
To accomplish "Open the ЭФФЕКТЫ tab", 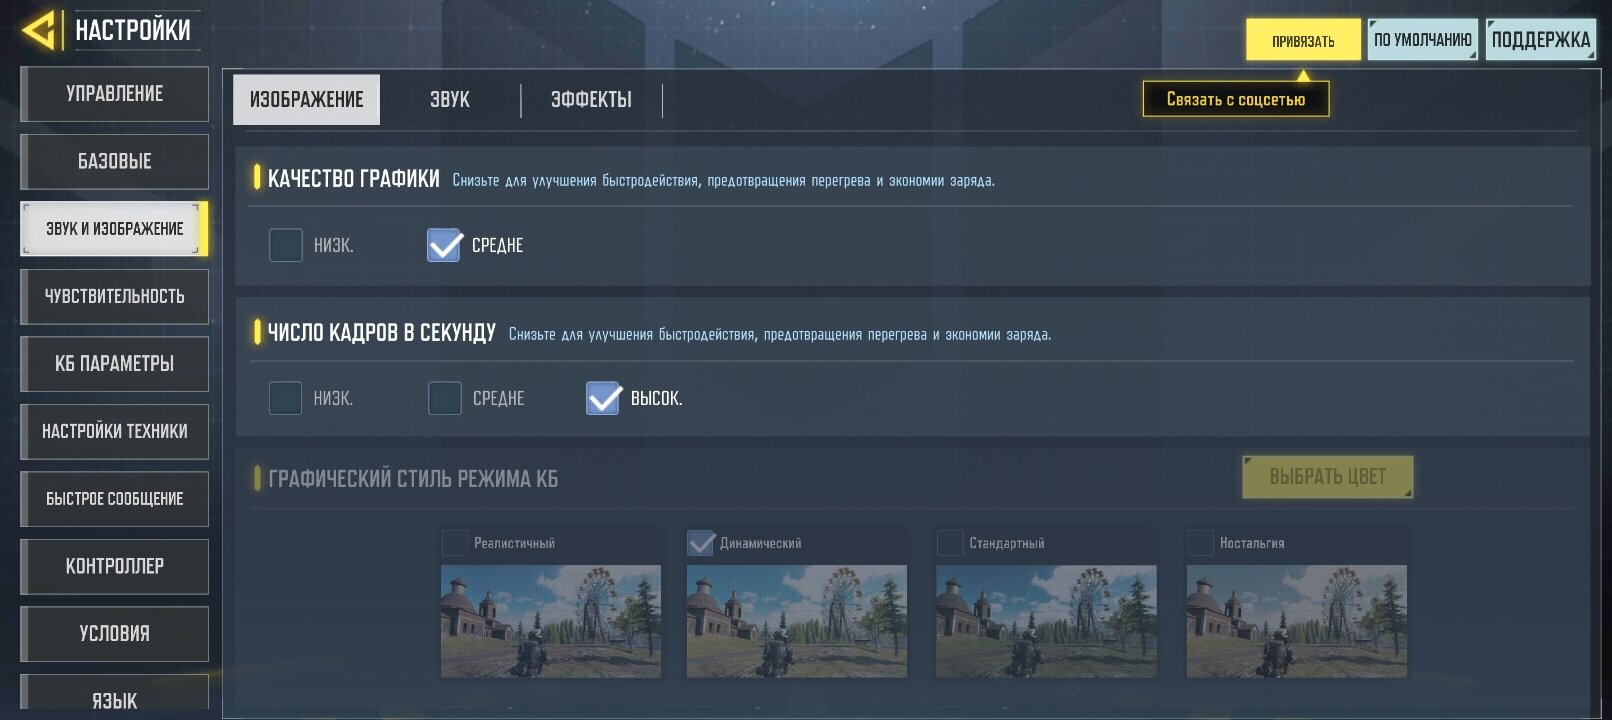I will pyautogui.click(x=591, y=100).
